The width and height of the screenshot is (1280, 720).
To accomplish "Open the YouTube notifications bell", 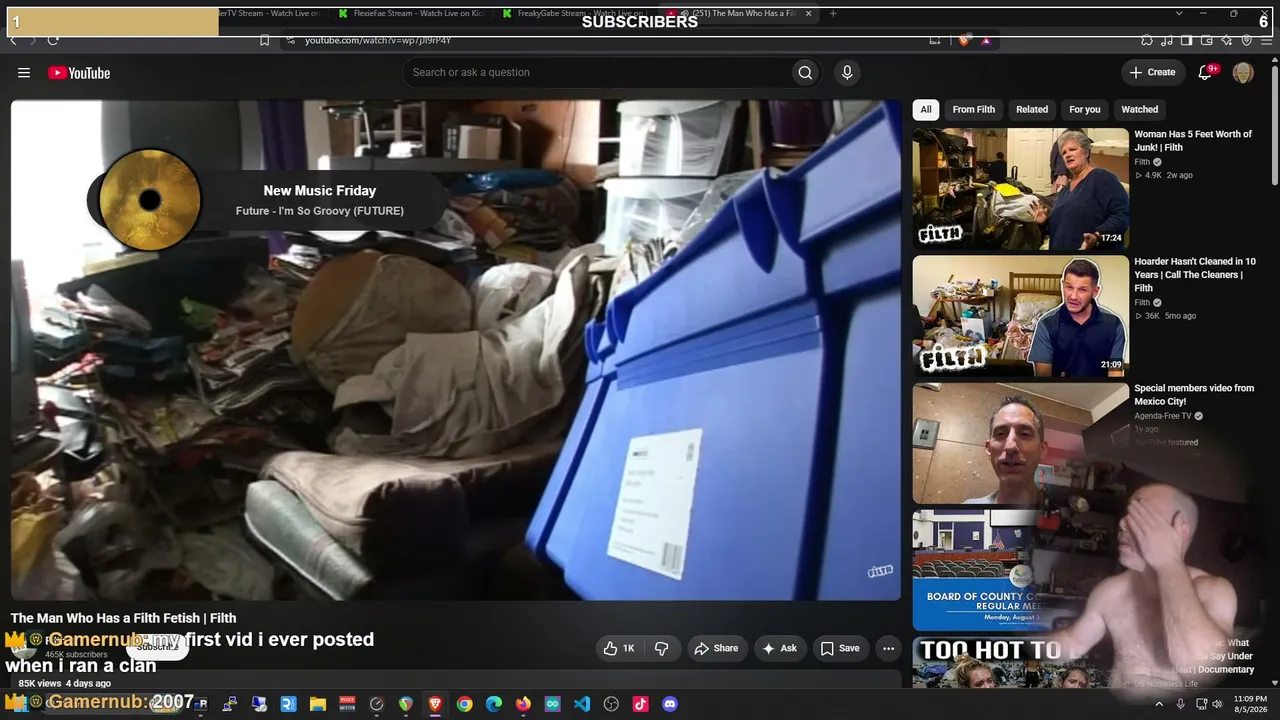I will 1205,72.
